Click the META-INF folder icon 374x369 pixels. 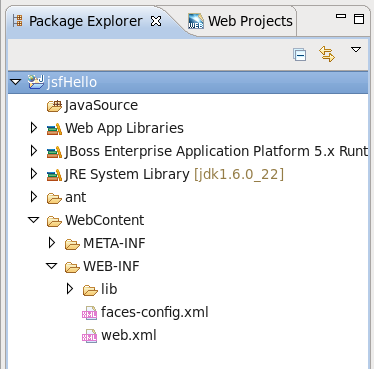(x=72, y=244)
